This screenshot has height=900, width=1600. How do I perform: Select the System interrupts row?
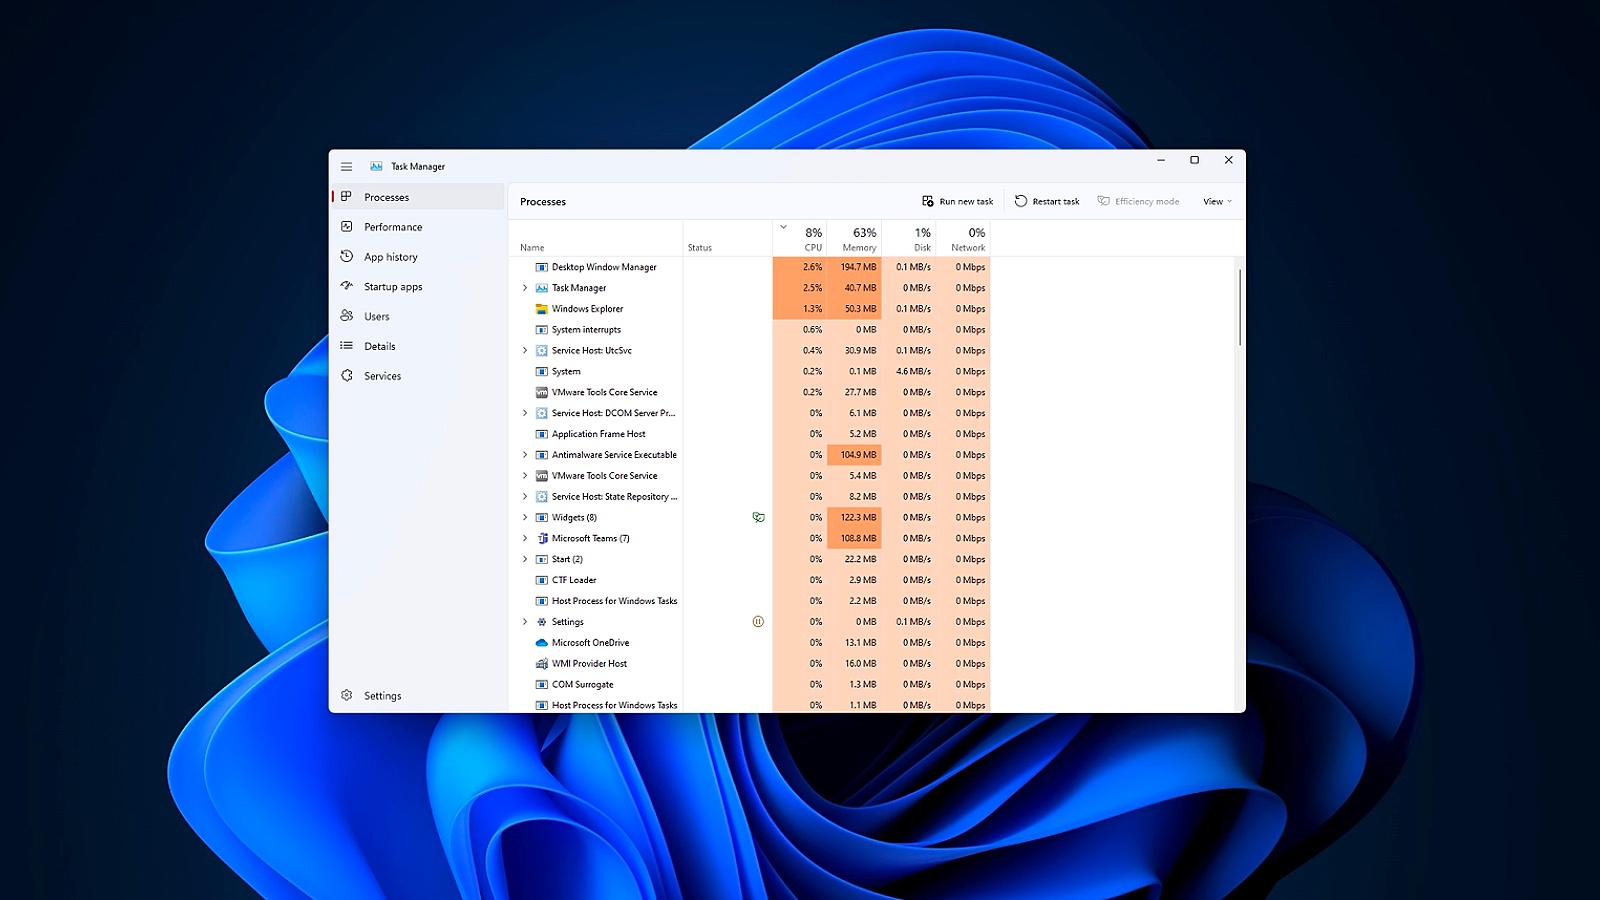point(751,330)
